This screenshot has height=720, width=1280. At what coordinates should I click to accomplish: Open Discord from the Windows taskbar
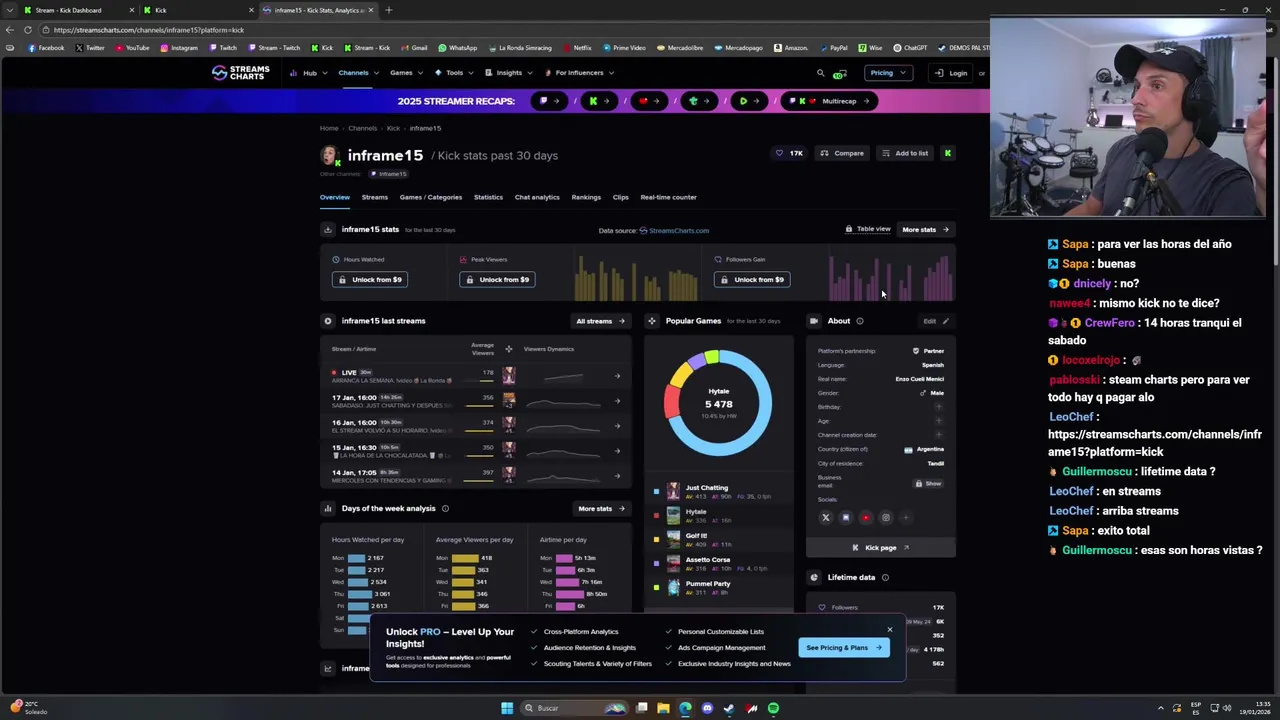(x=707, y=708)
